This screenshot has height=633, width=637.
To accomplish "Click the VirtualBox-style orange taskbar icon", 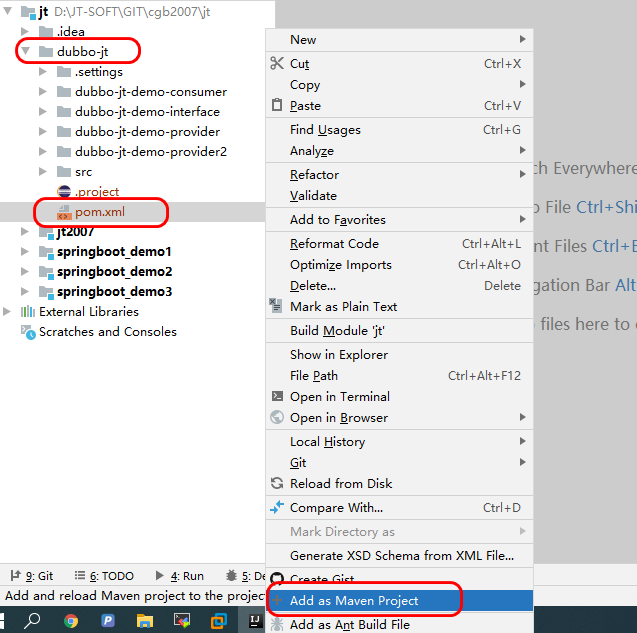I will 218,621.
